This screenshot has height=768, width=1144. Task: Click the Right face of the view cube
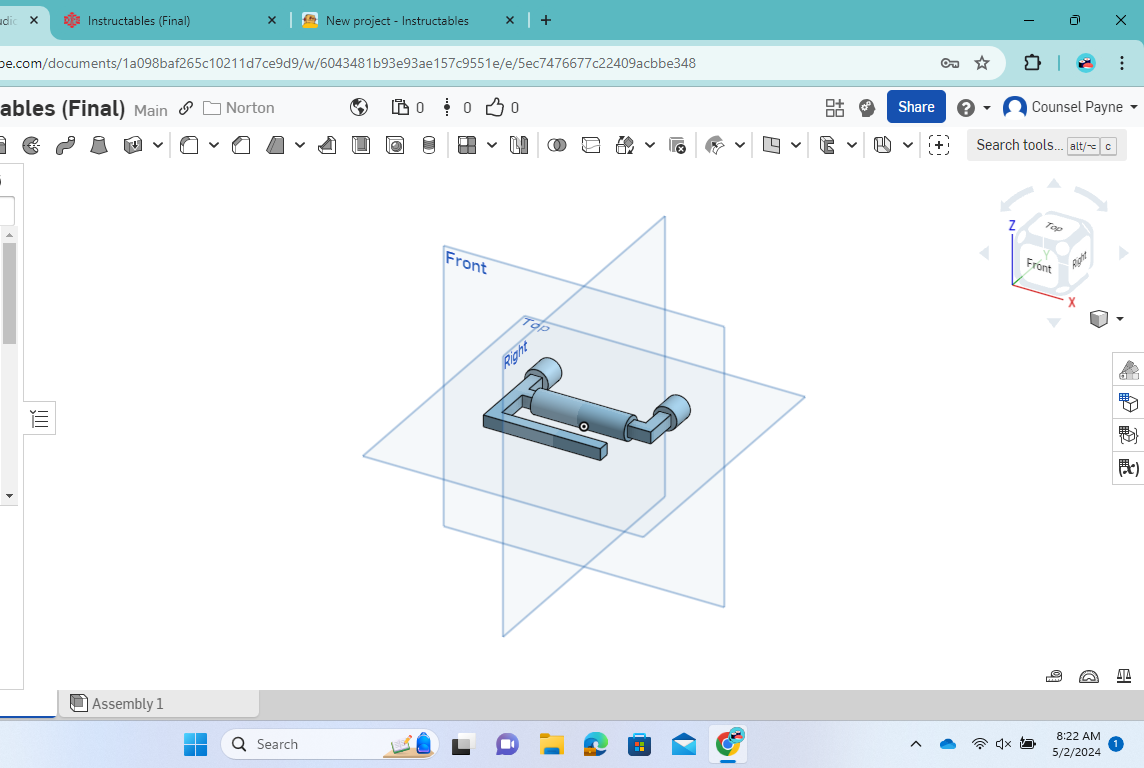click(1080, 260)
